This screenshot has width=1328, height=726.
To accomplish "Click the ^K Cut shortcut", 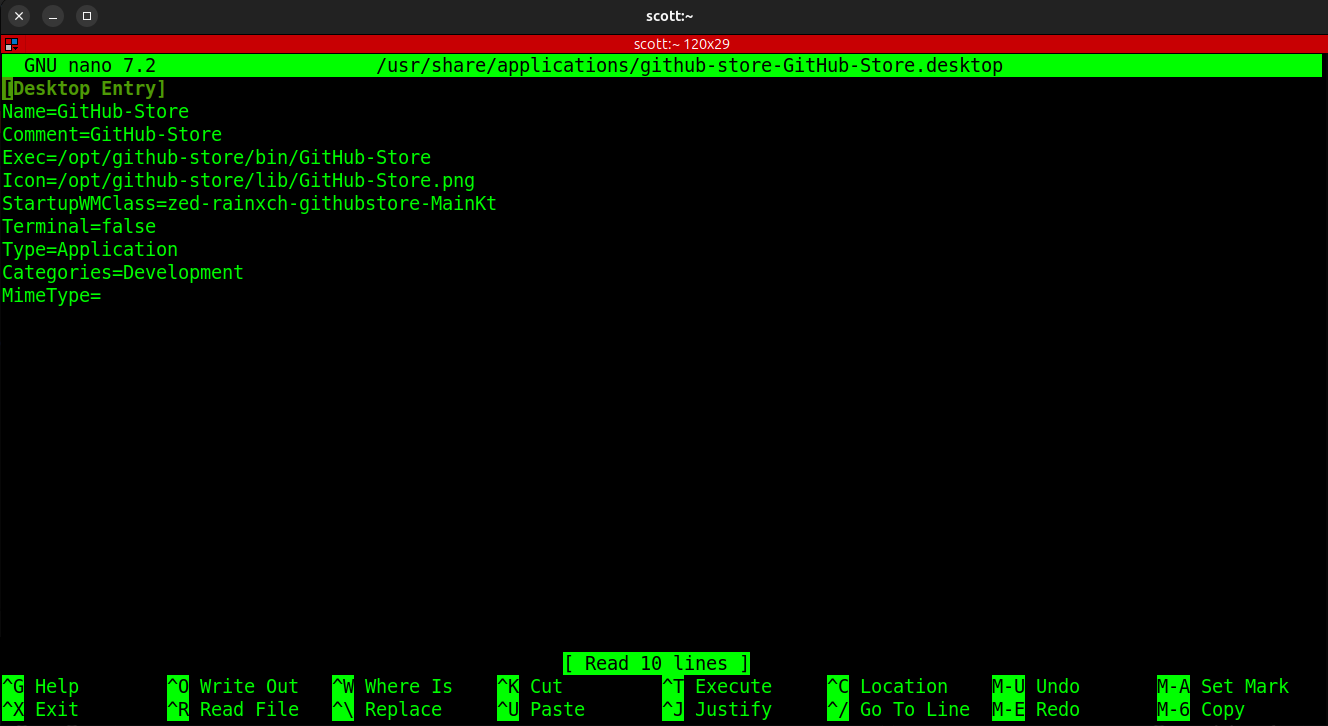I will 530,687.
